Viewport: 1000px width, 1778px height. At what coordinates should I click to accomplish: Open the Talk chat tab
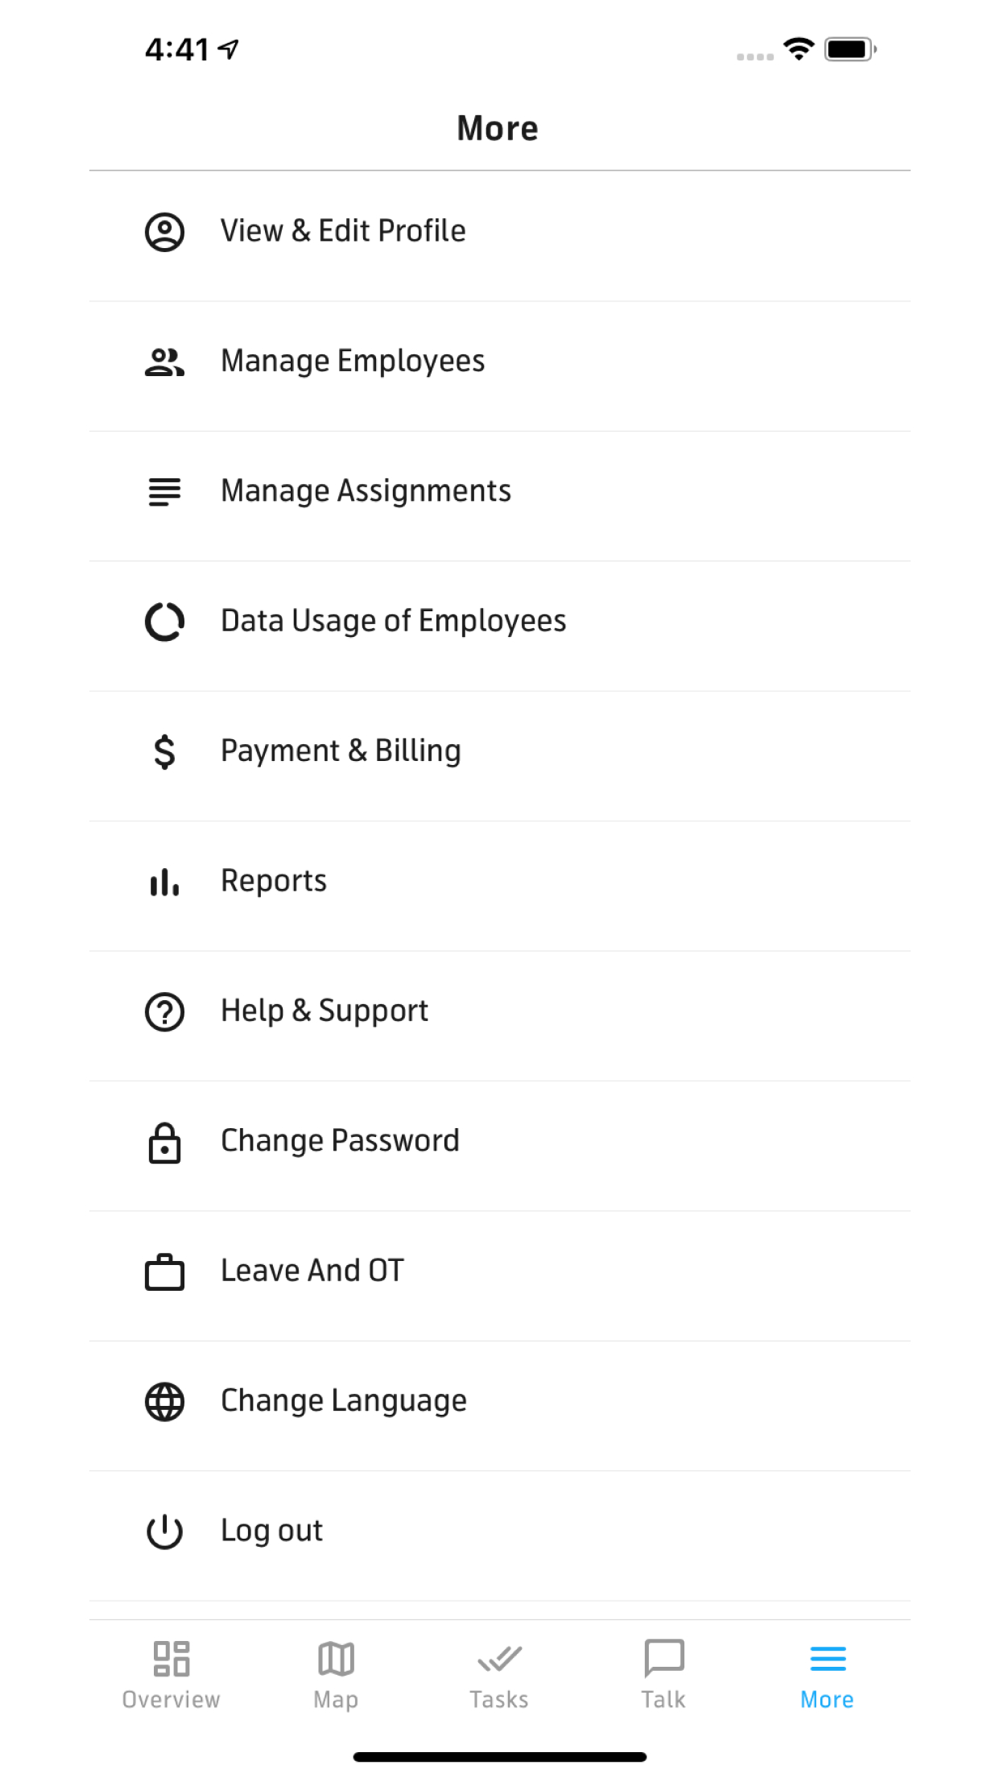pos(664,1674)
